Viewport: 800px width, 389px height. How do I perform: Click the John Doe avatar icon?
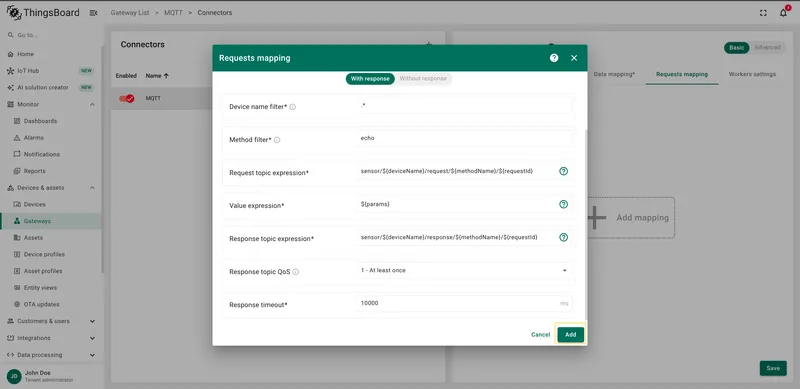point(14,376)
